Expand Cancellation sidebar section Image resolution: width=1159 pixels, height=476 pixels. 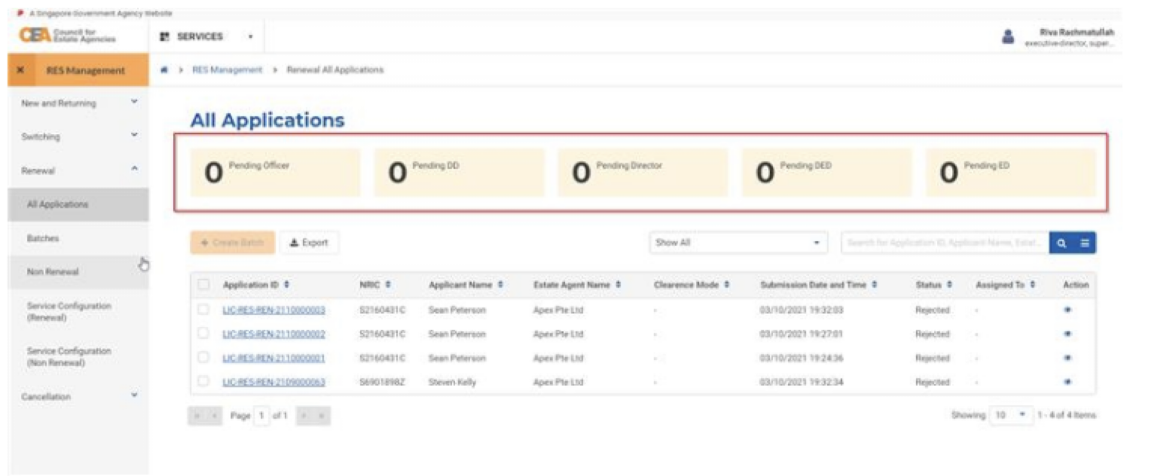134,396
